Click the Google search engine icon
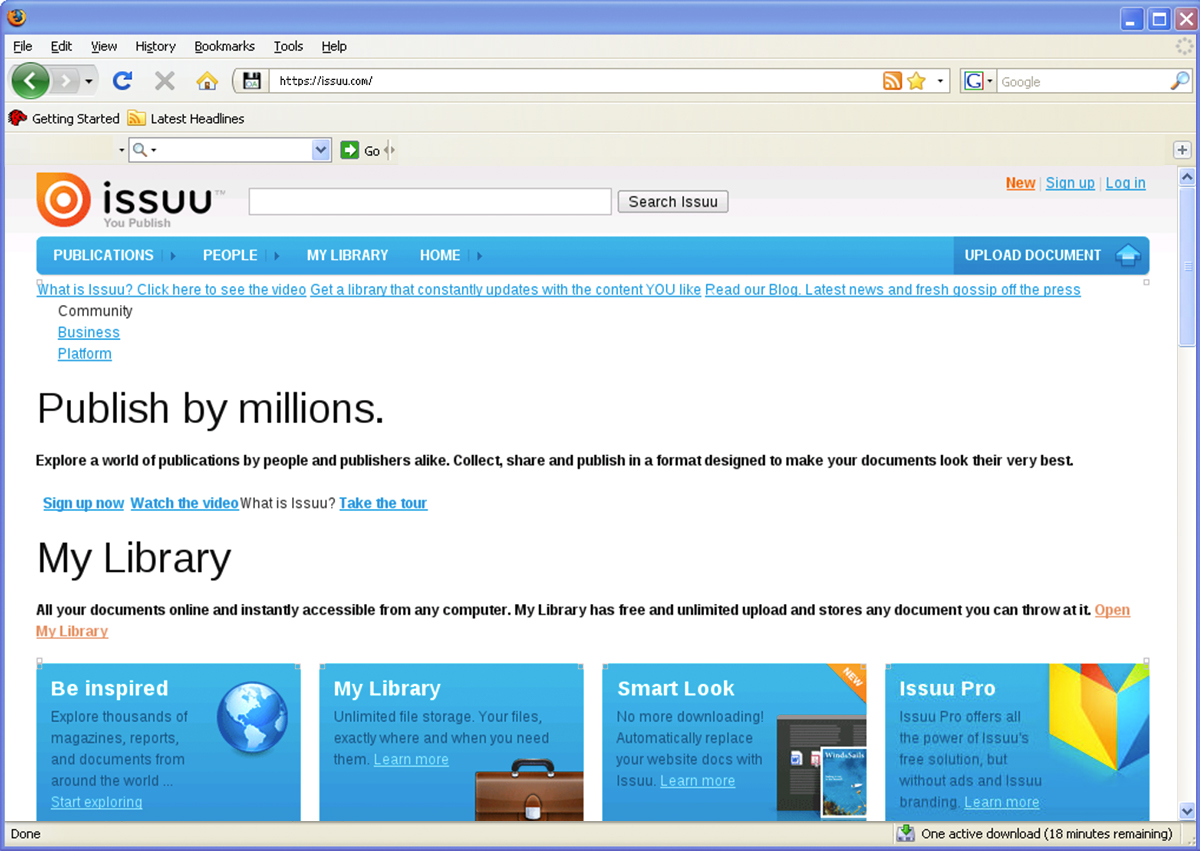This screenshot has width=1200, height=851. [x=973, y=81]
